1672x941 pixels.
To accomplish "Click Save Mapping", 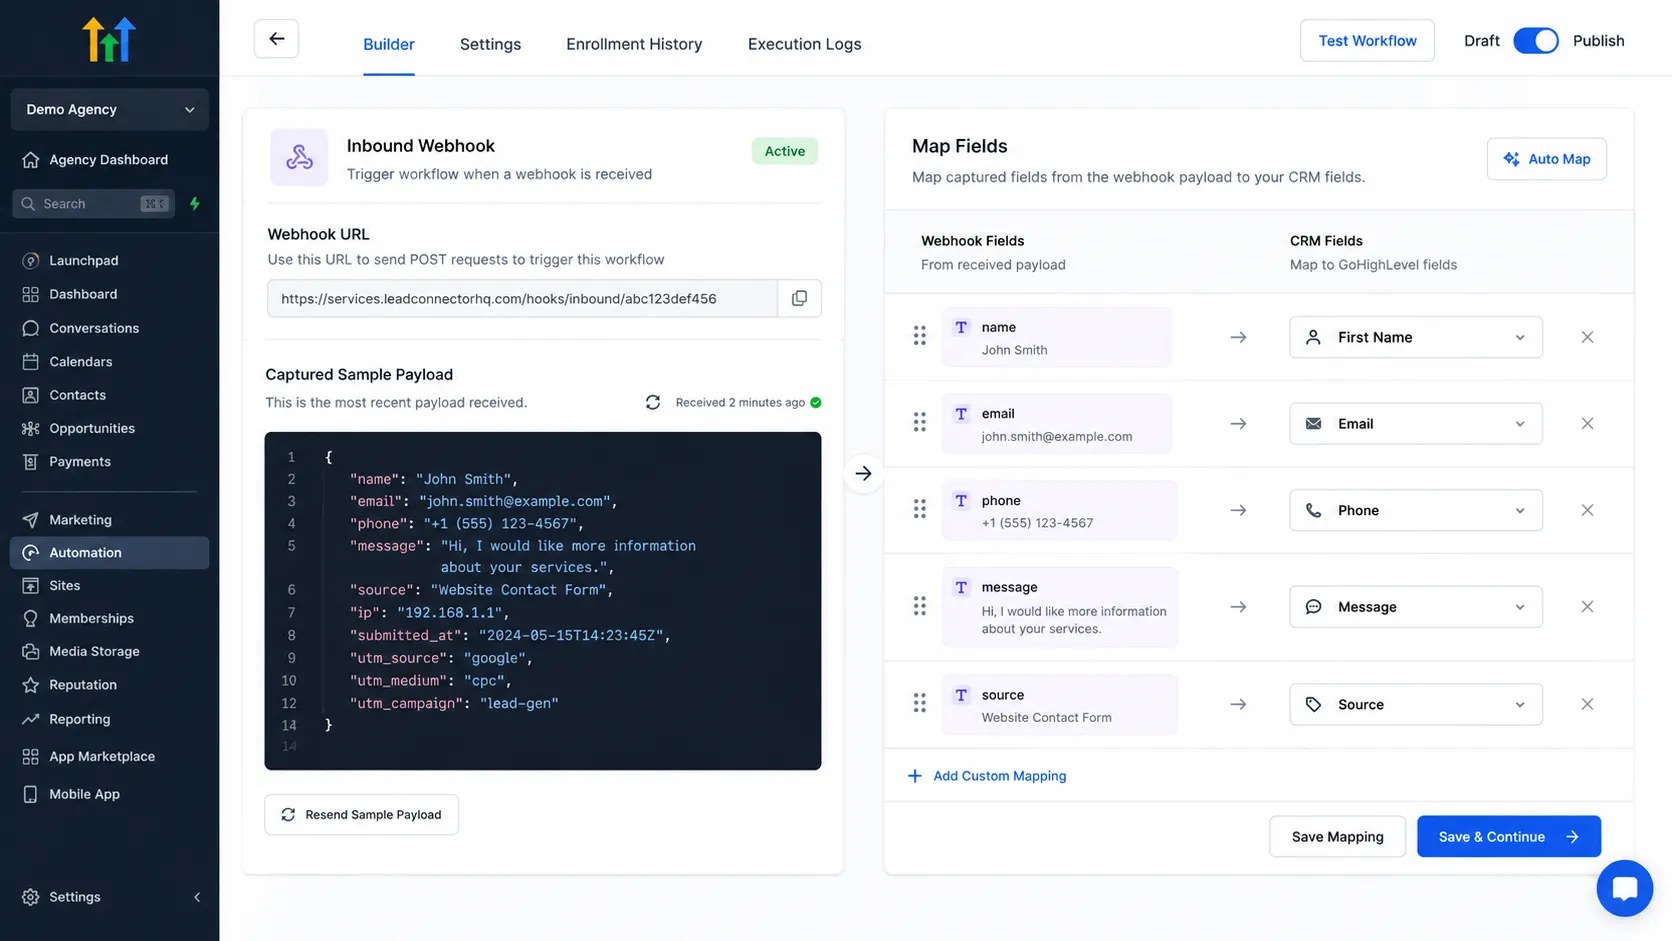I will pyautogui.click(x=1337, y=836).
